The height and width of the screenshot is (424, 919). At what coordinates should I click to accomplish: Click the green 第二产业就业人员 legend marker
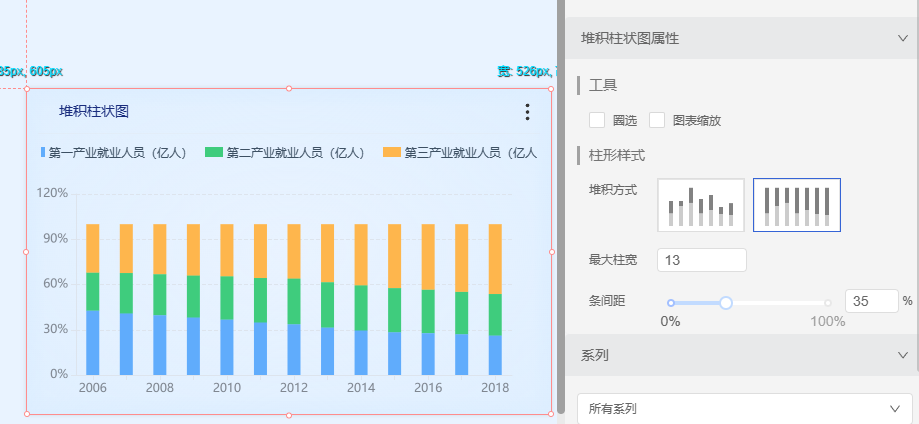tap(214, 153)
